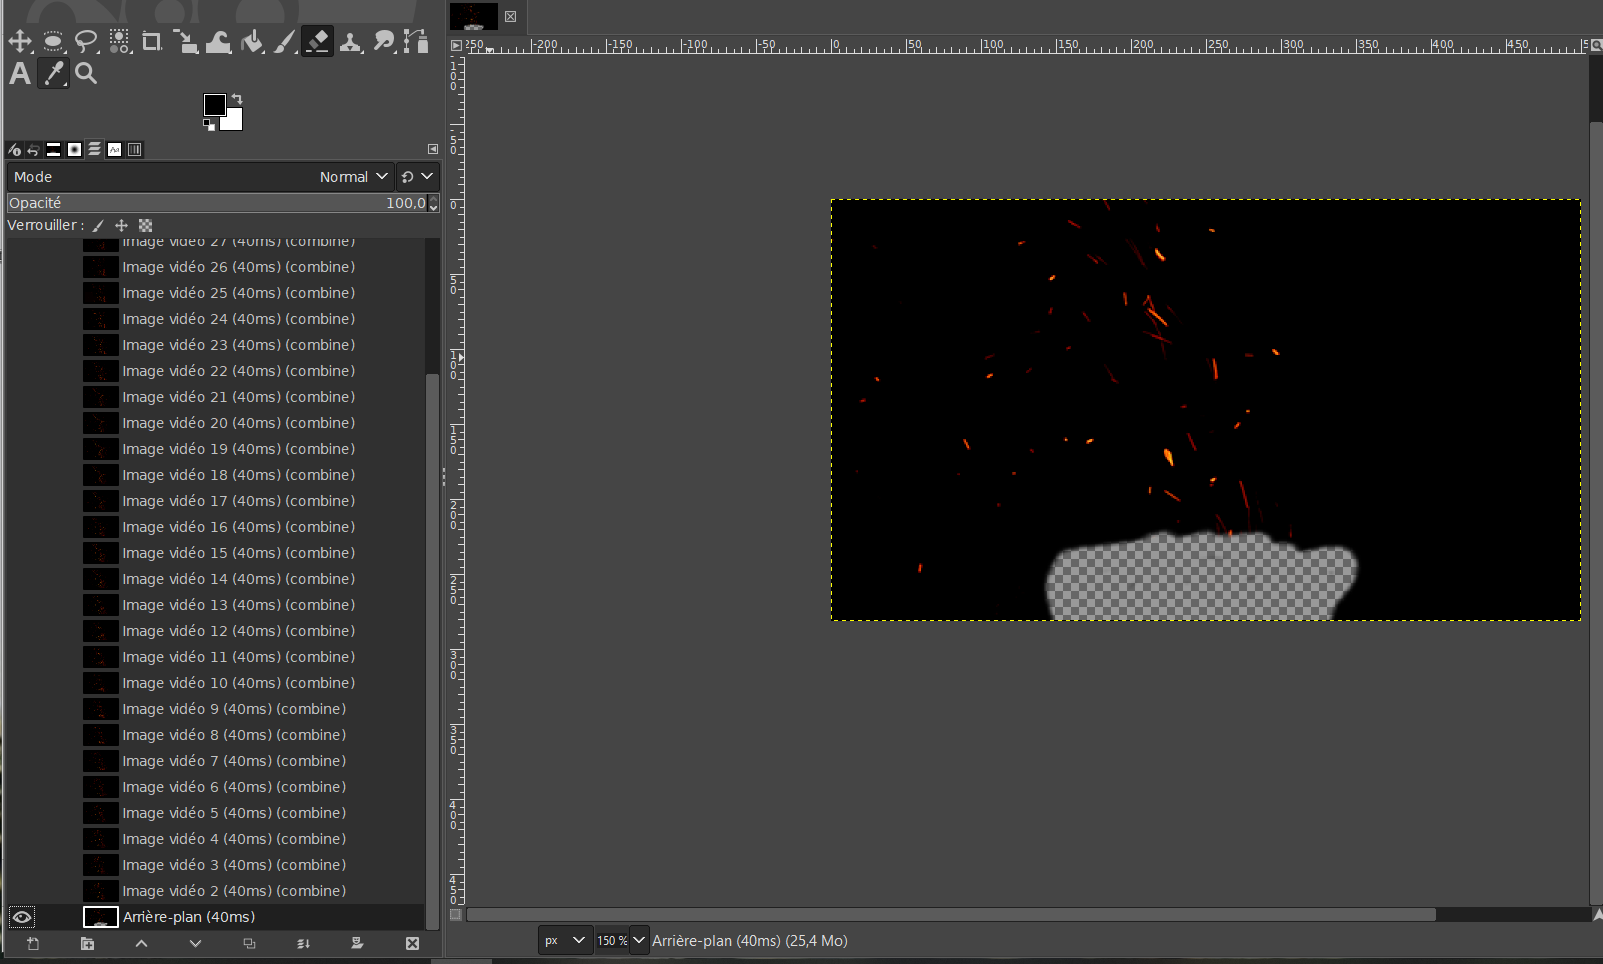1603x964 pixels.
Task: Click the create new layer icon
Action: (x=33, y=943)
